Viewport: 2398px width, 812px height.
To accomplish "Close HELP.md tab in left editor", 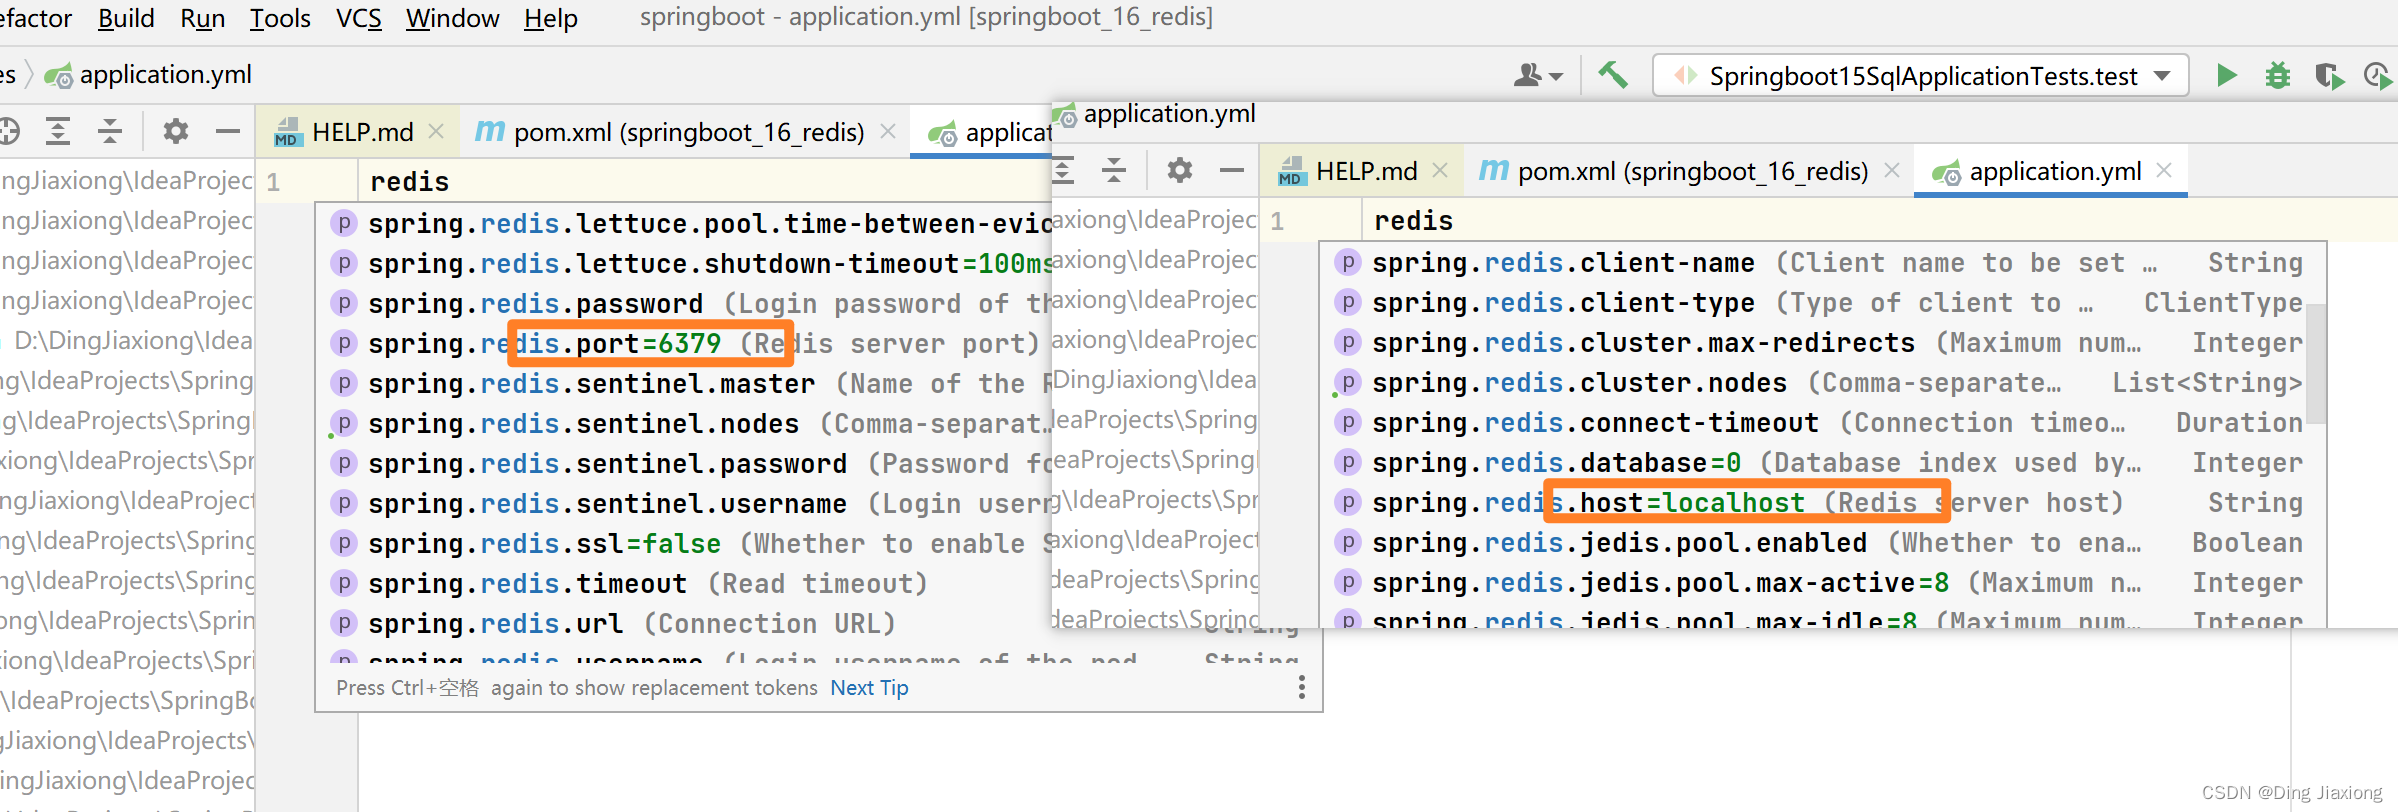I will pos(436,131).
